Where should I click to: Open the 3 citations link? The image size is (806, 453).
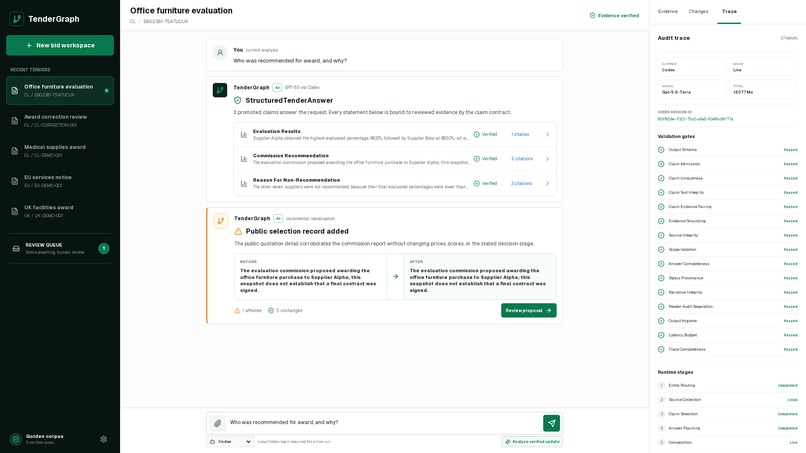[x=521, y=184]
